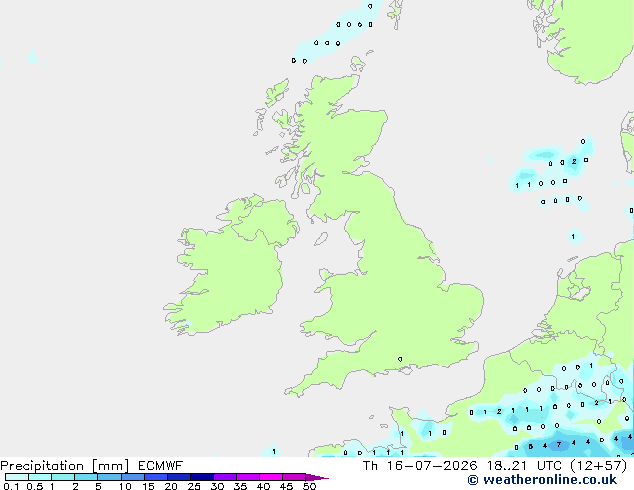Click the 10–15 mm legend color swatch

(133, 477)
